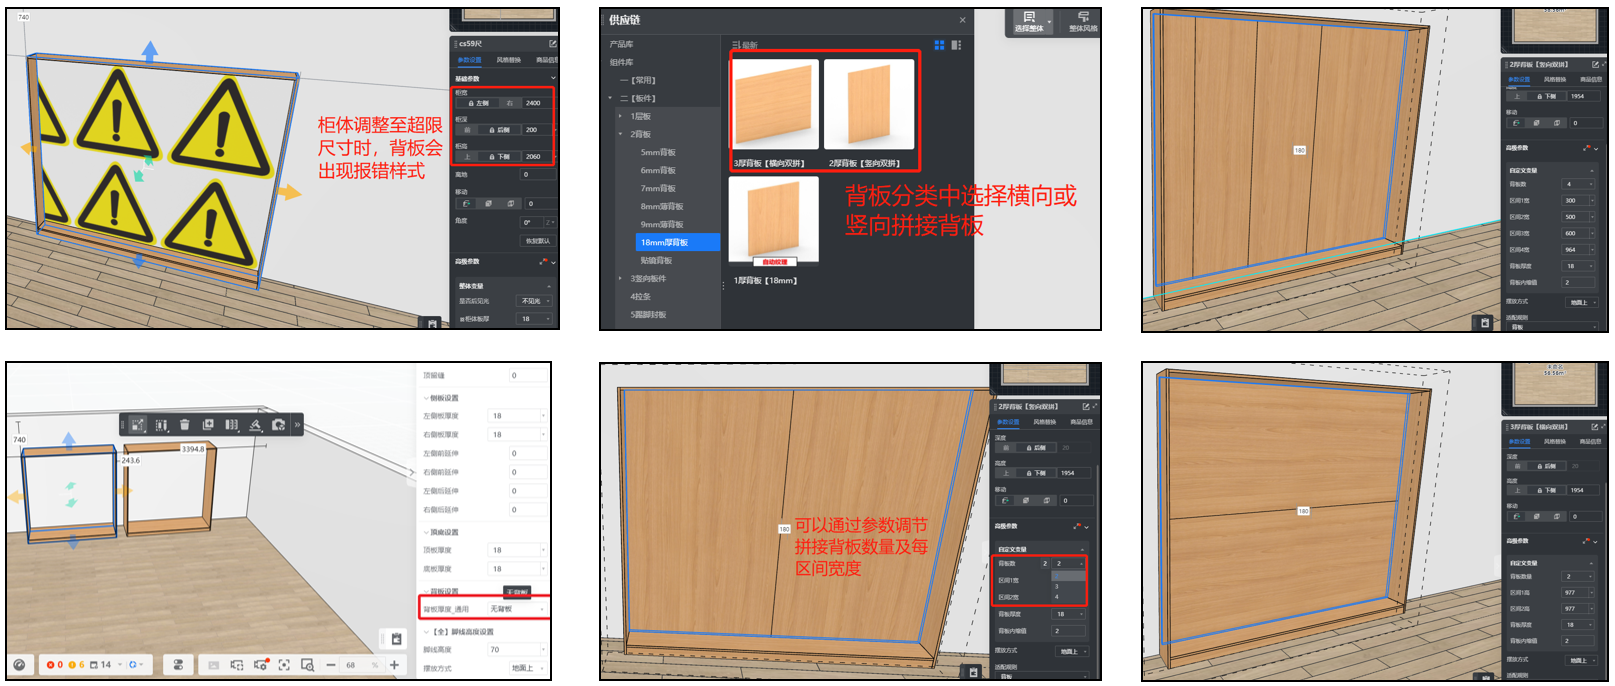
Task: Click the size-select icon in floating toolbar
Action: (138, 425)
